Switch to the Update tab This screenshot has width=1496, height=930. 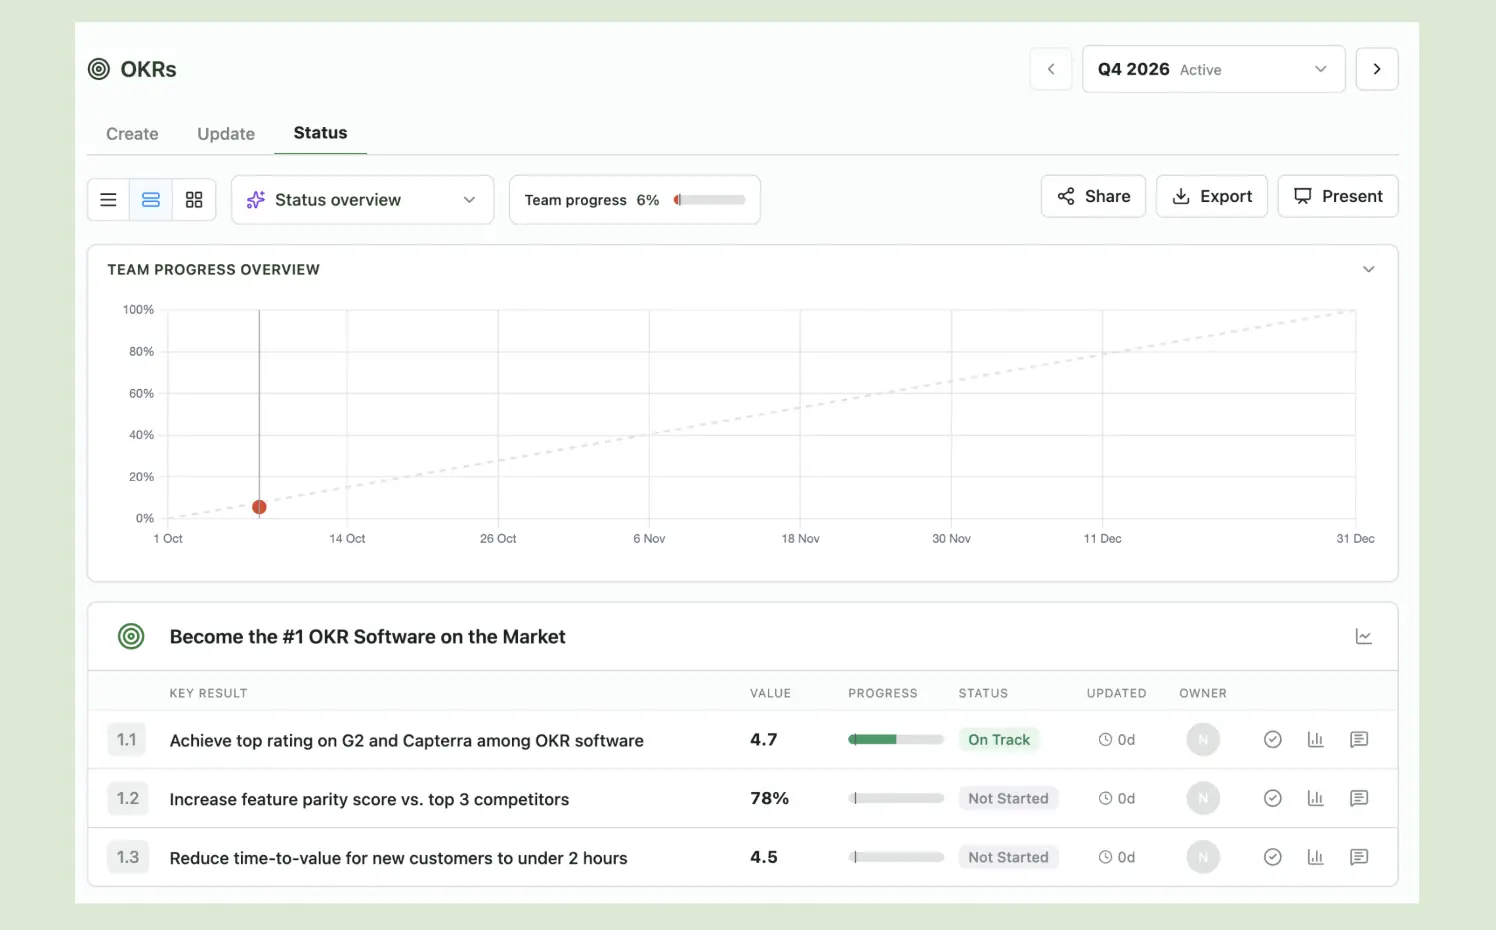pos(226,134)
